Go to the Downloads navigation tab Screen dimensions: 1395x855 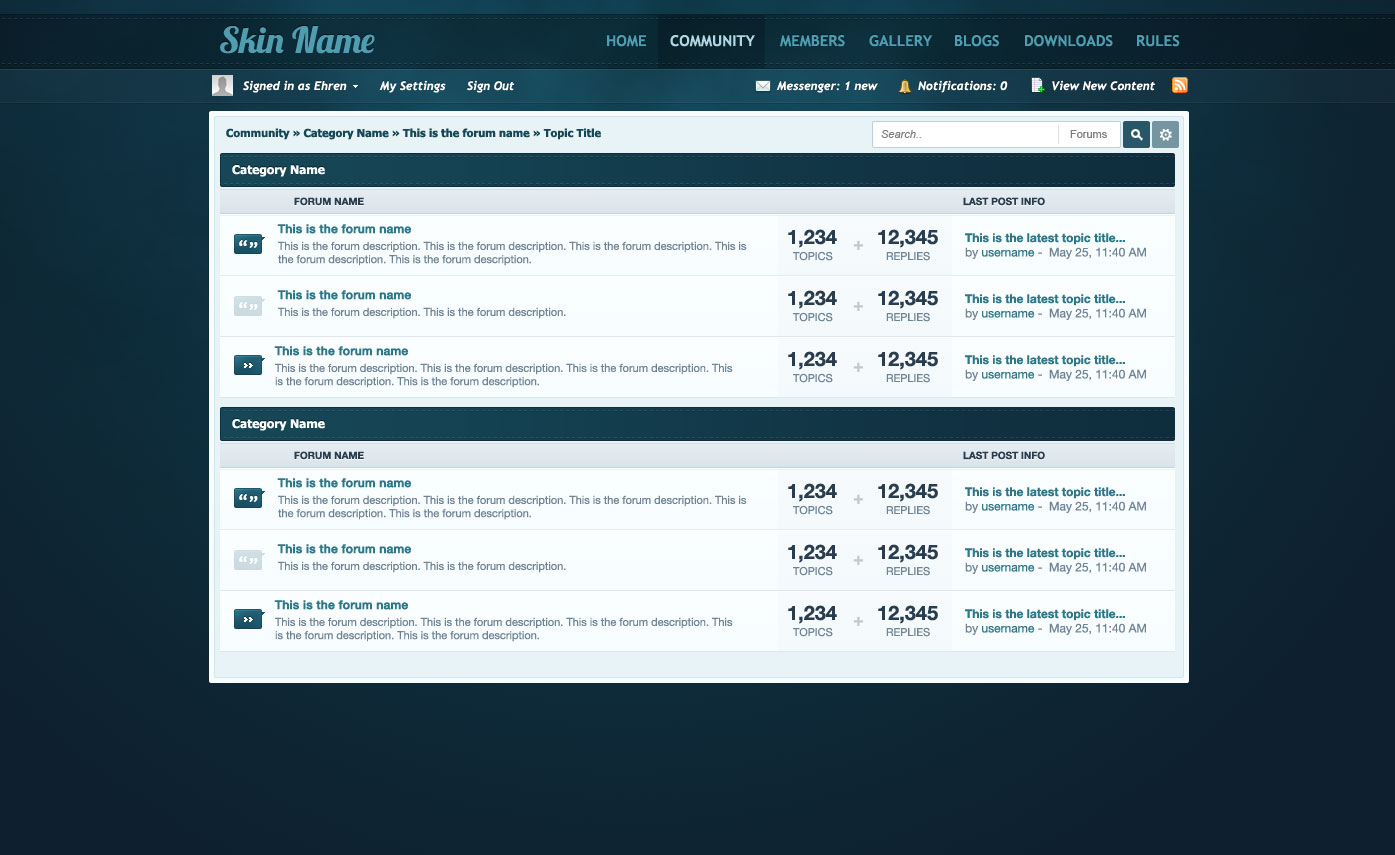tap(1068, 41)
